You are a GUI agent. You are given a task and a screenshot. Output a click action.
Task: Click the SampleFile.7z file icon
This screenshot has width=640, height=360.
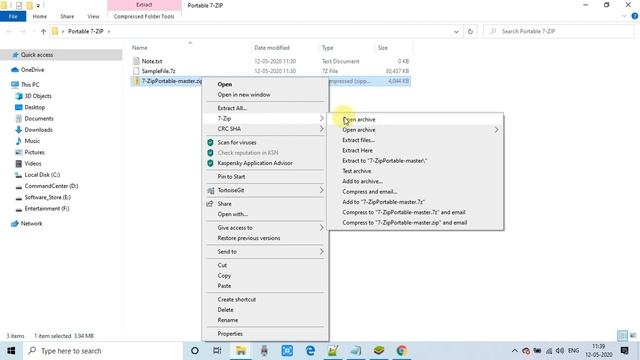pyautogui.click(x=136, y=71)
